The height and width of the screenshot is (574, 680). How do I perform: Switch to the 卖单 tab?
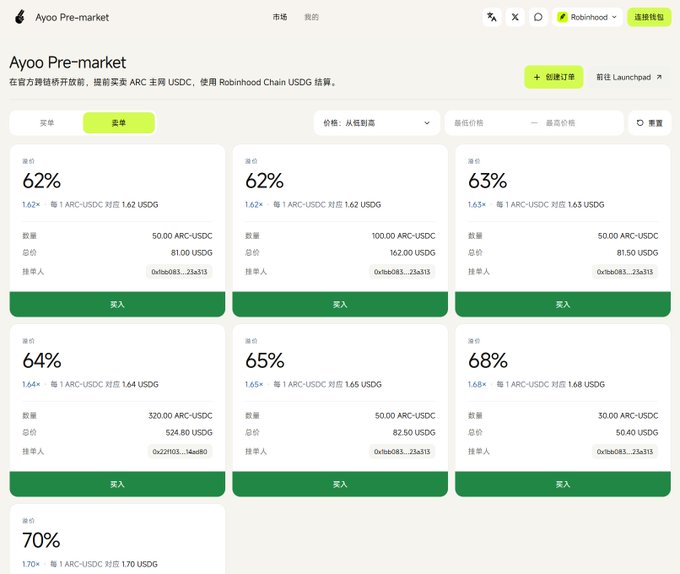click(x=119, y=123)
